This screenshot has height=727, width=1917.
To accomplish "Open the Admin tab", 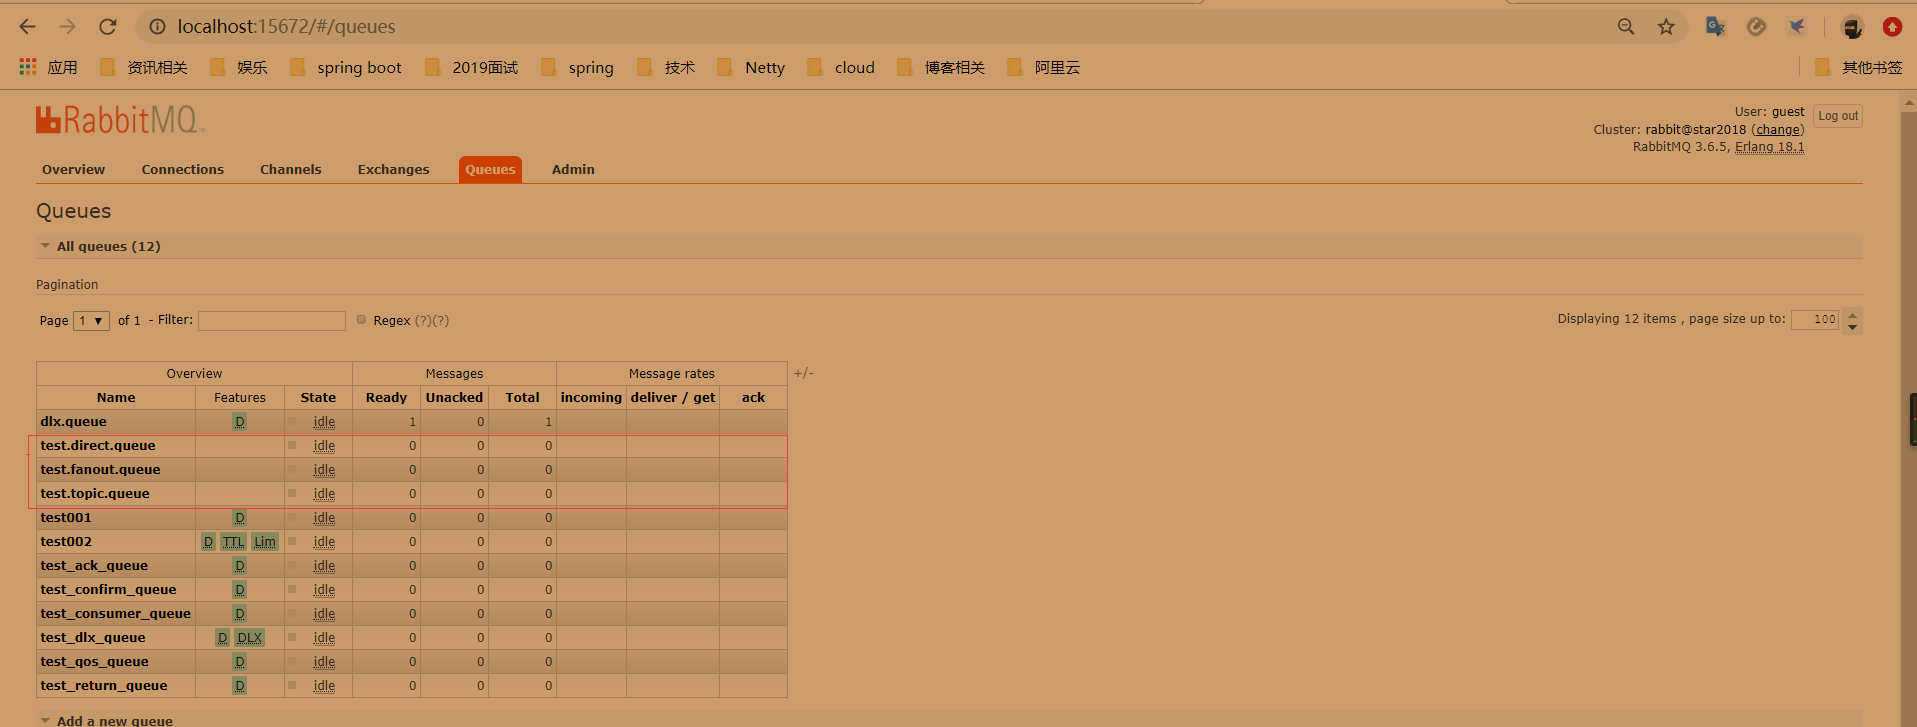I will [573, 170].
